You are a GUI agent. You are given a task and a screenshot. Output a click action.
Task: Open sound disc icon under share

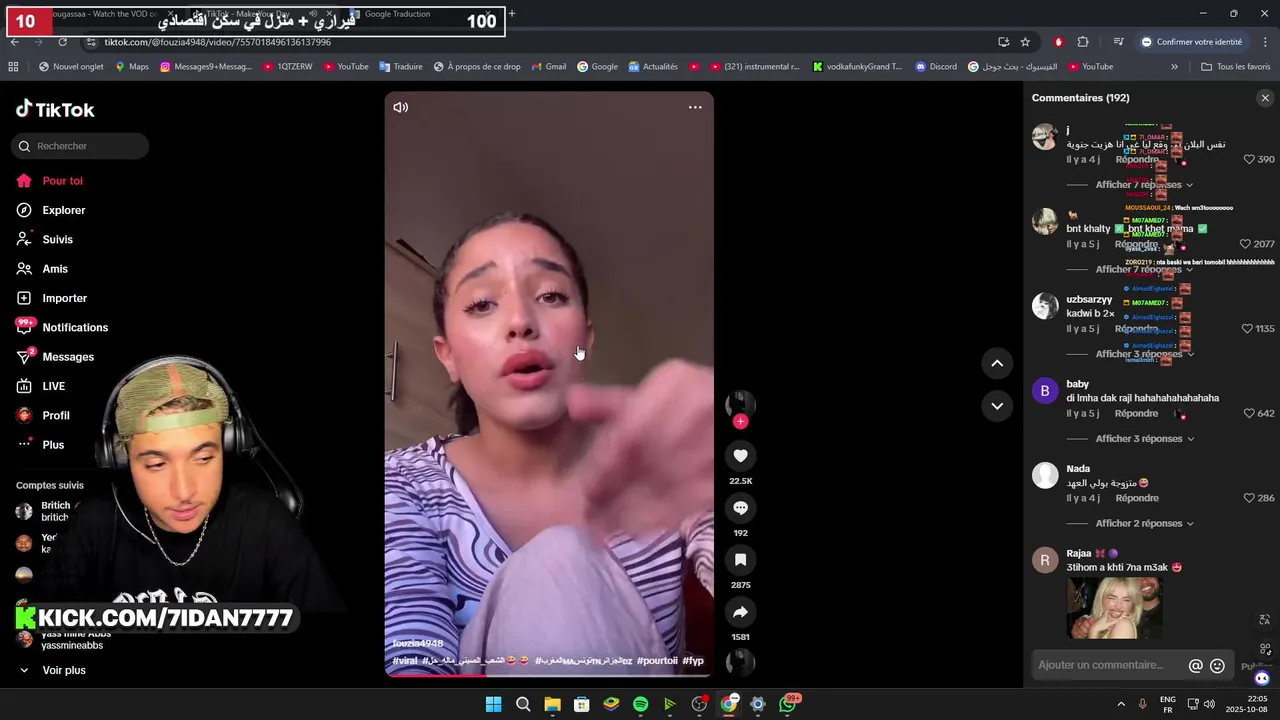[x=740, y=662]
